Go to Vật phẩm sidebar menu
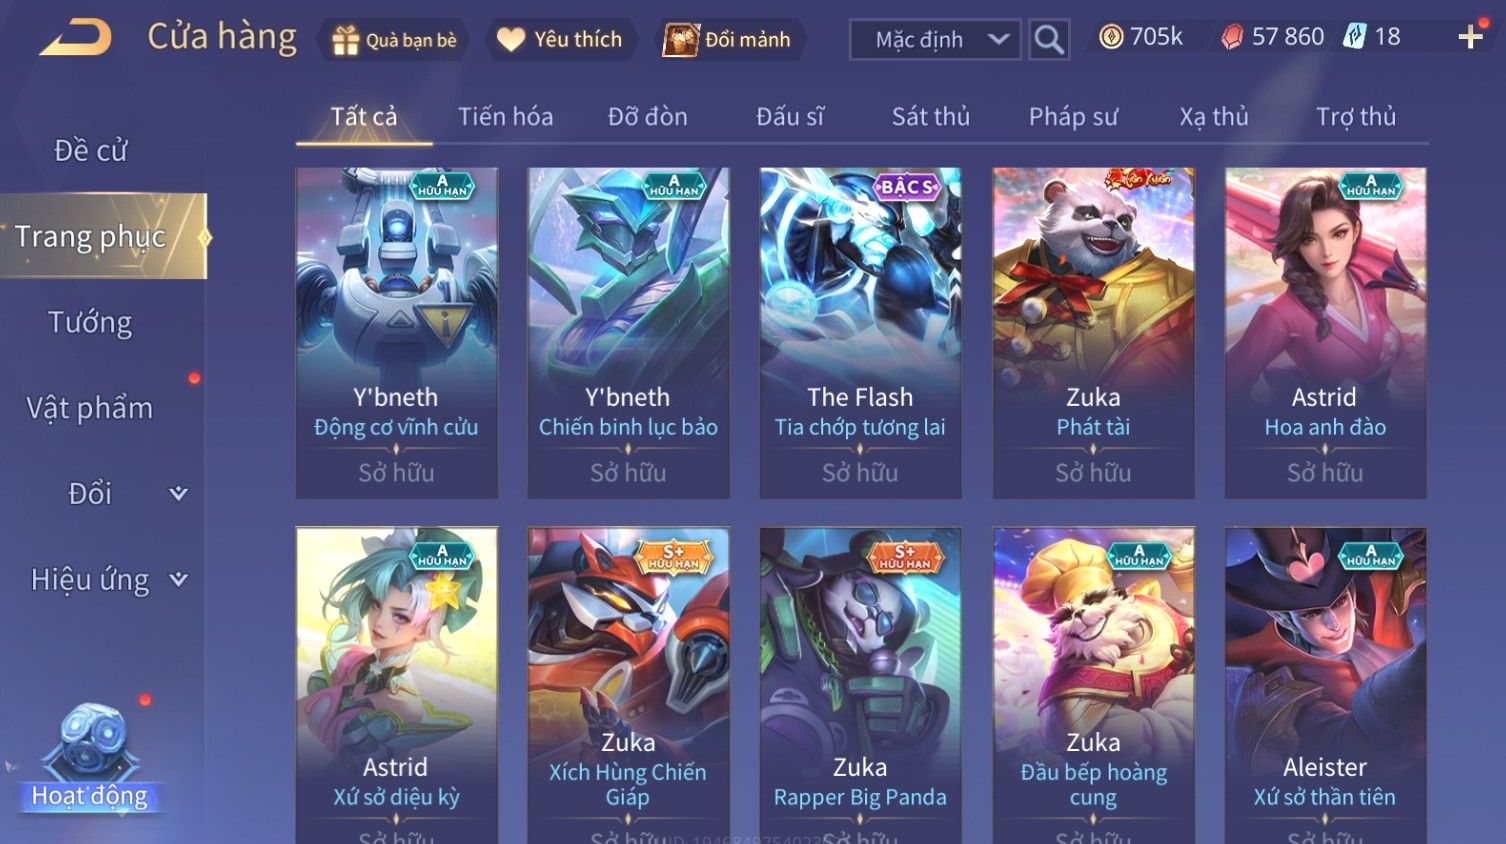The height and width of the screenshot is (844, 1506). [x=90, y=408]
